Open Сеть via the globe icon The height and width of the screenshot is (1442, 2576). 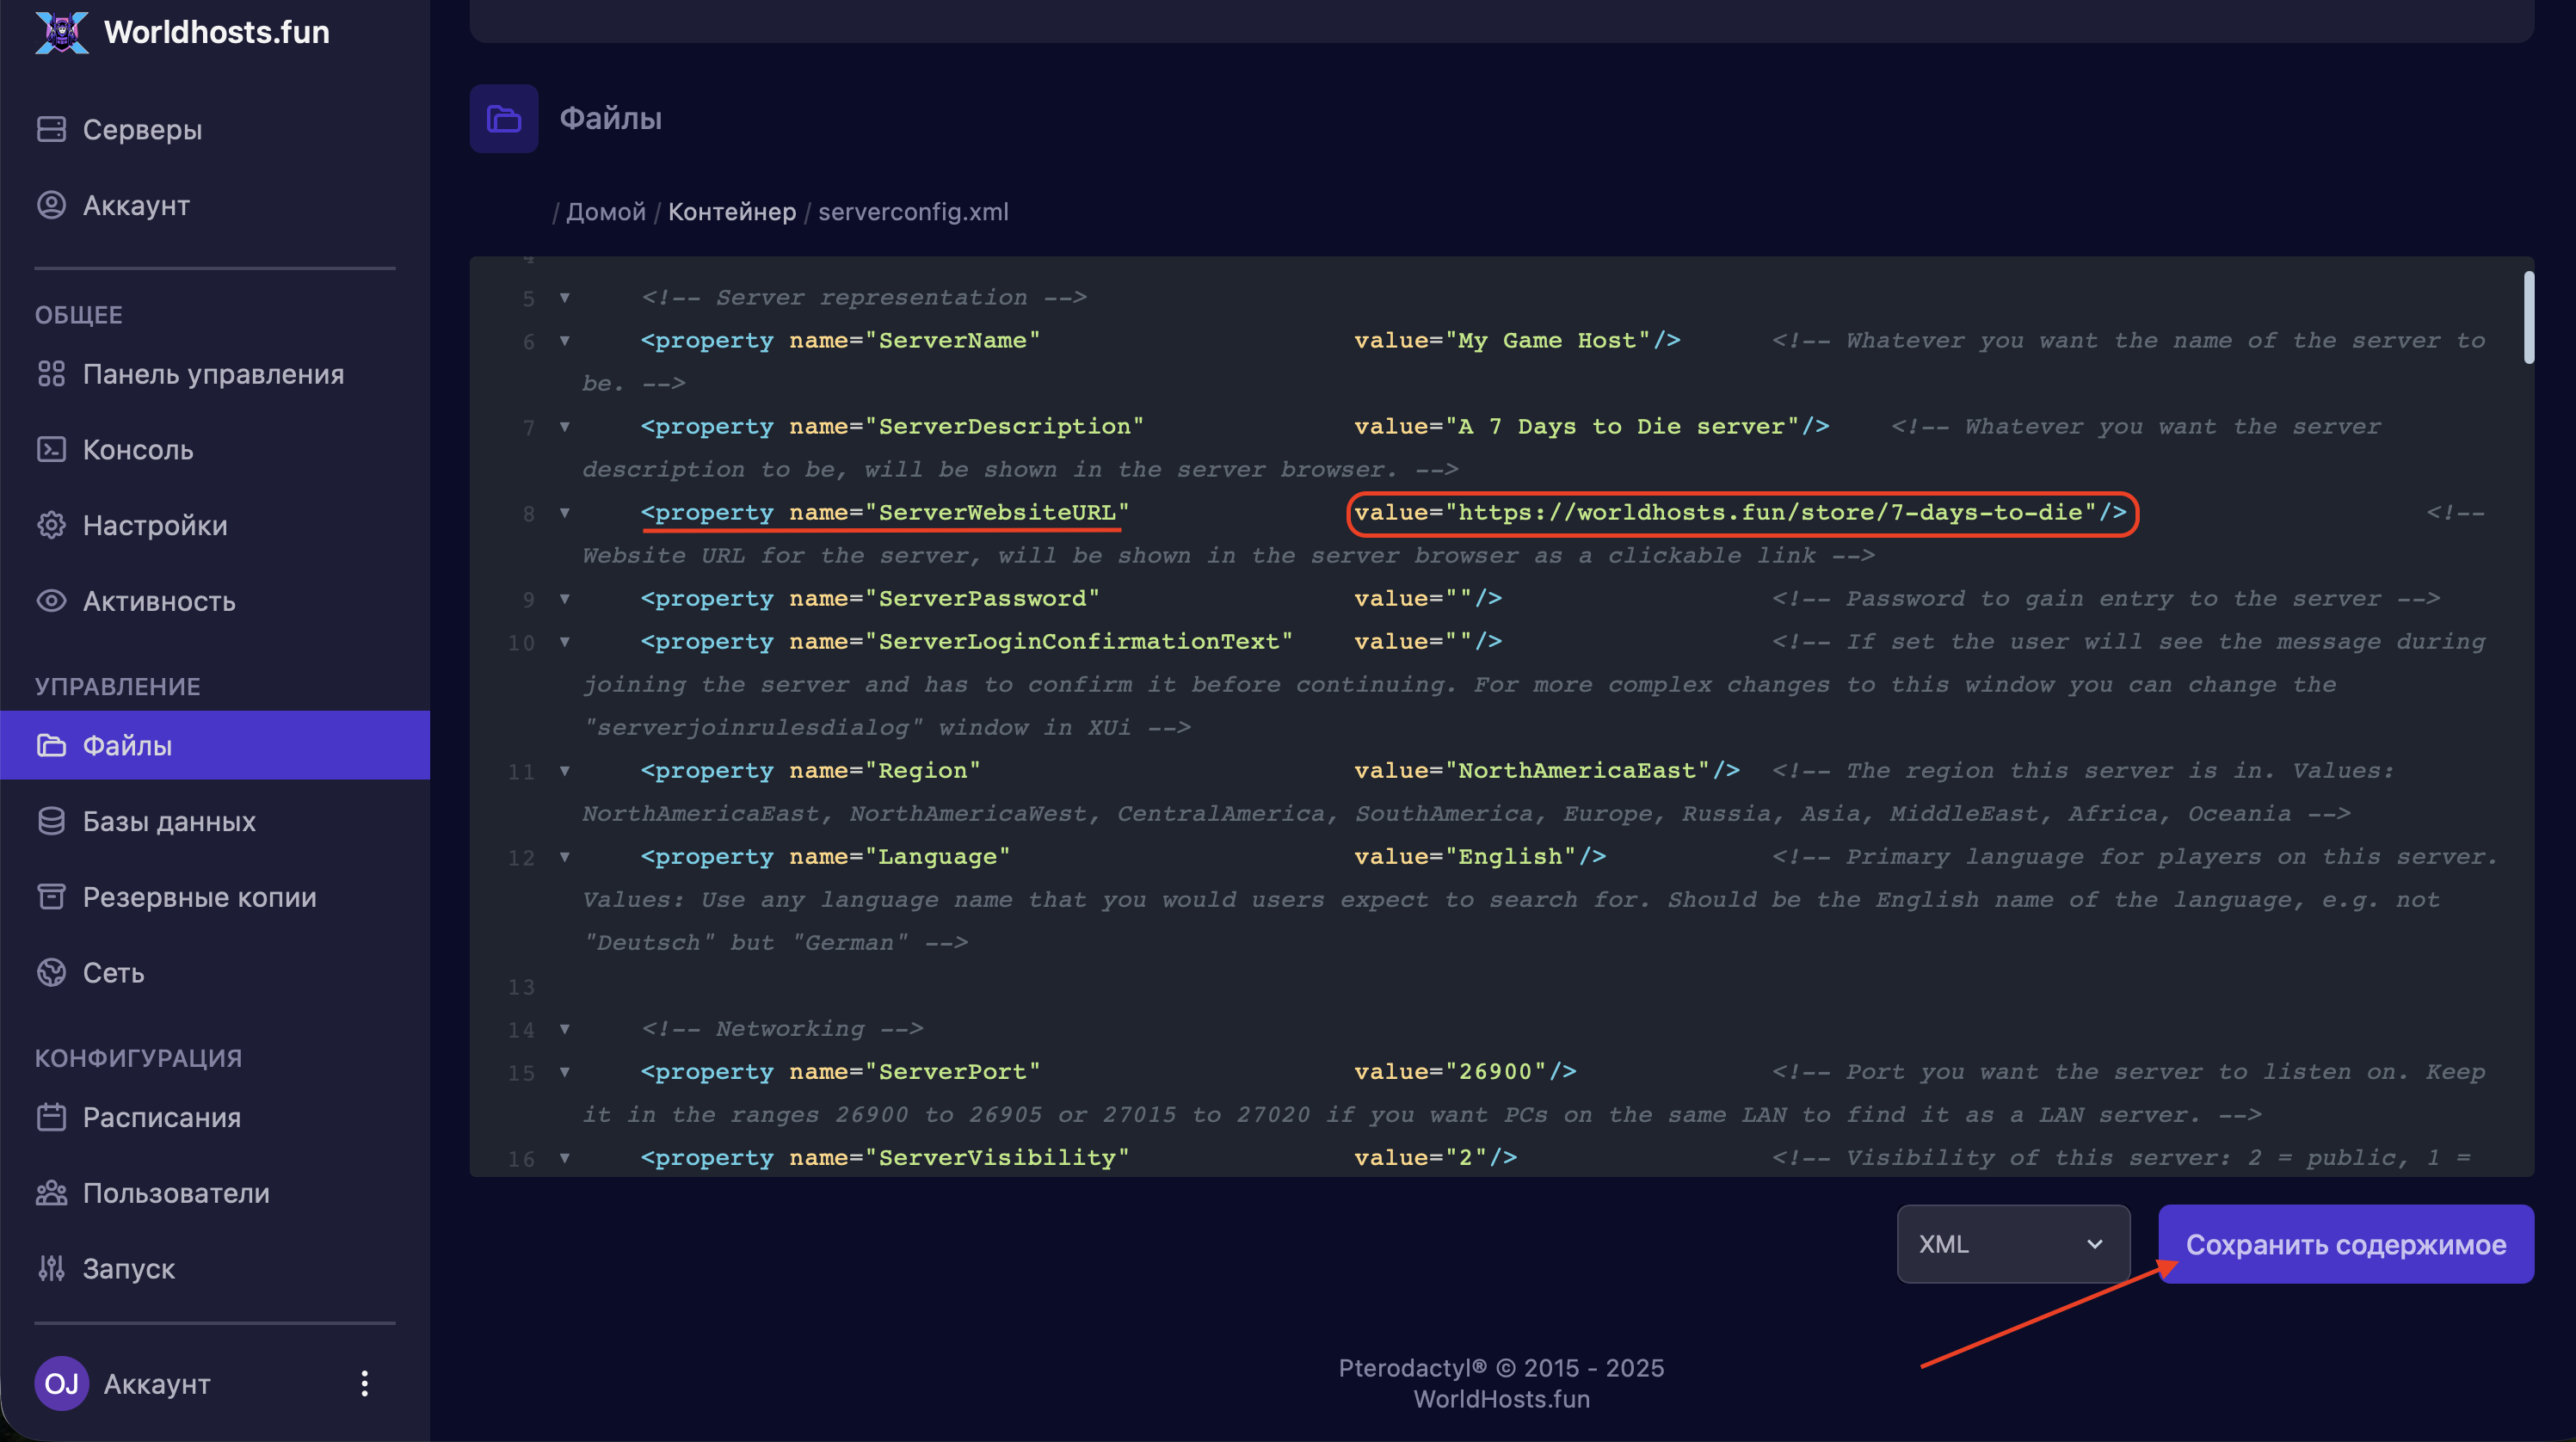point(51,972)
